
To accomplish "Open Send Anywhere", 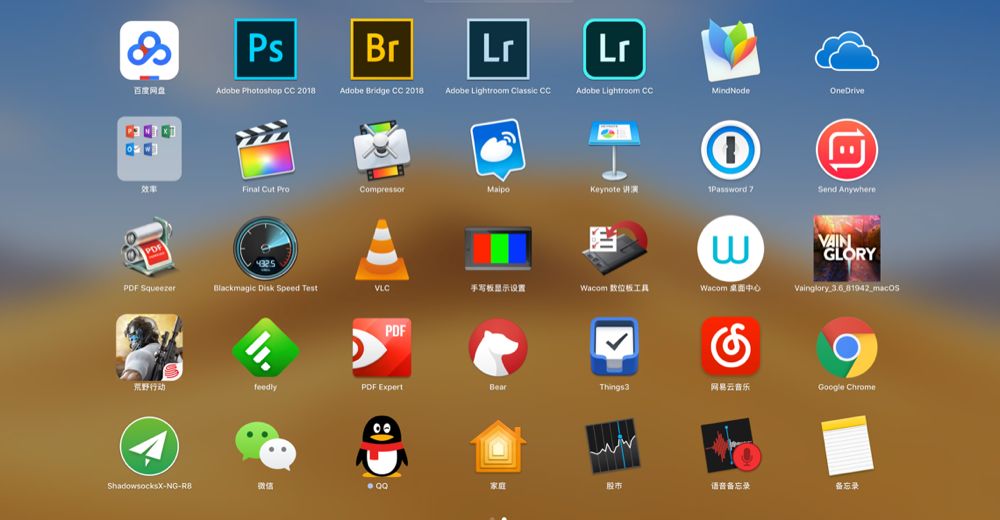I will [847, 150].
